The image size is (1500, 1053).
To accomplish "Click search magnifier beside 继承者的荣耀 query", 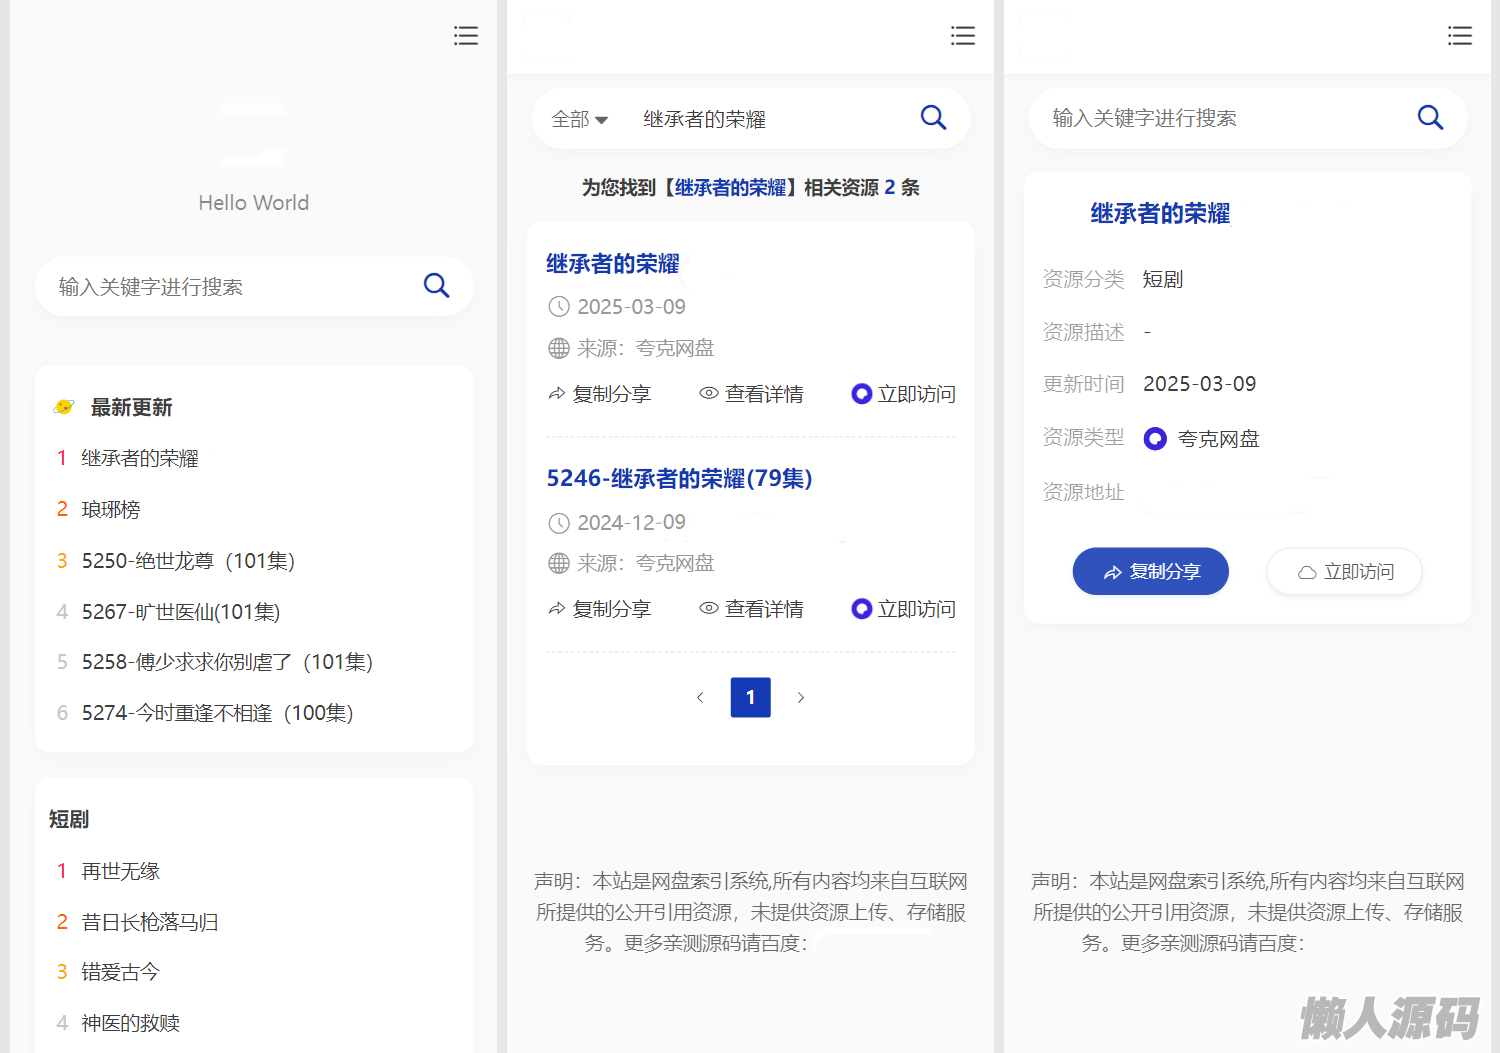I will [933, 118].
